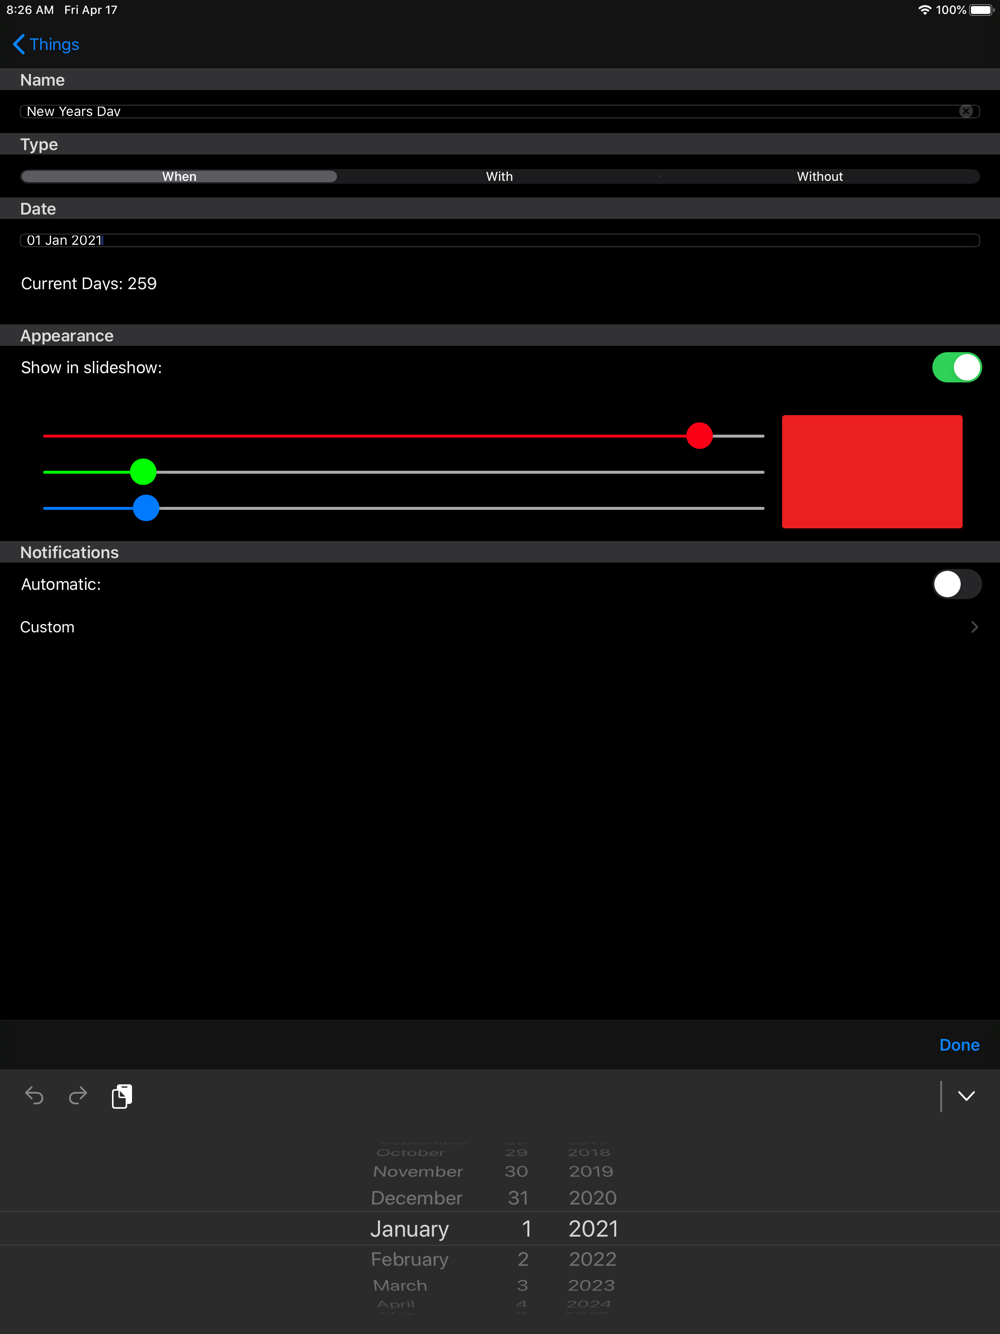
Task: Pick 2022 in the year wheel
Action: (593, 1259)
